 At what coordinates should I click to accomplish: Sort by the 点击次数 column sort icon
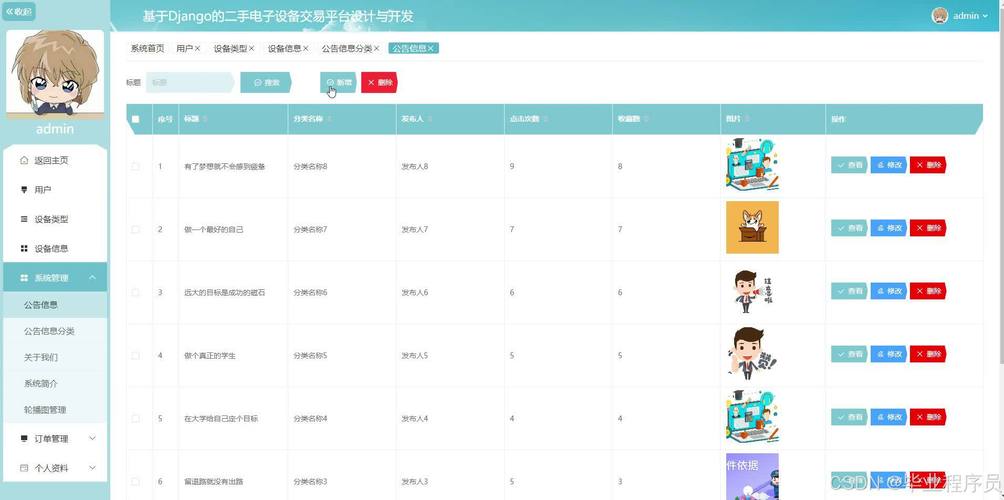point(546,119)
